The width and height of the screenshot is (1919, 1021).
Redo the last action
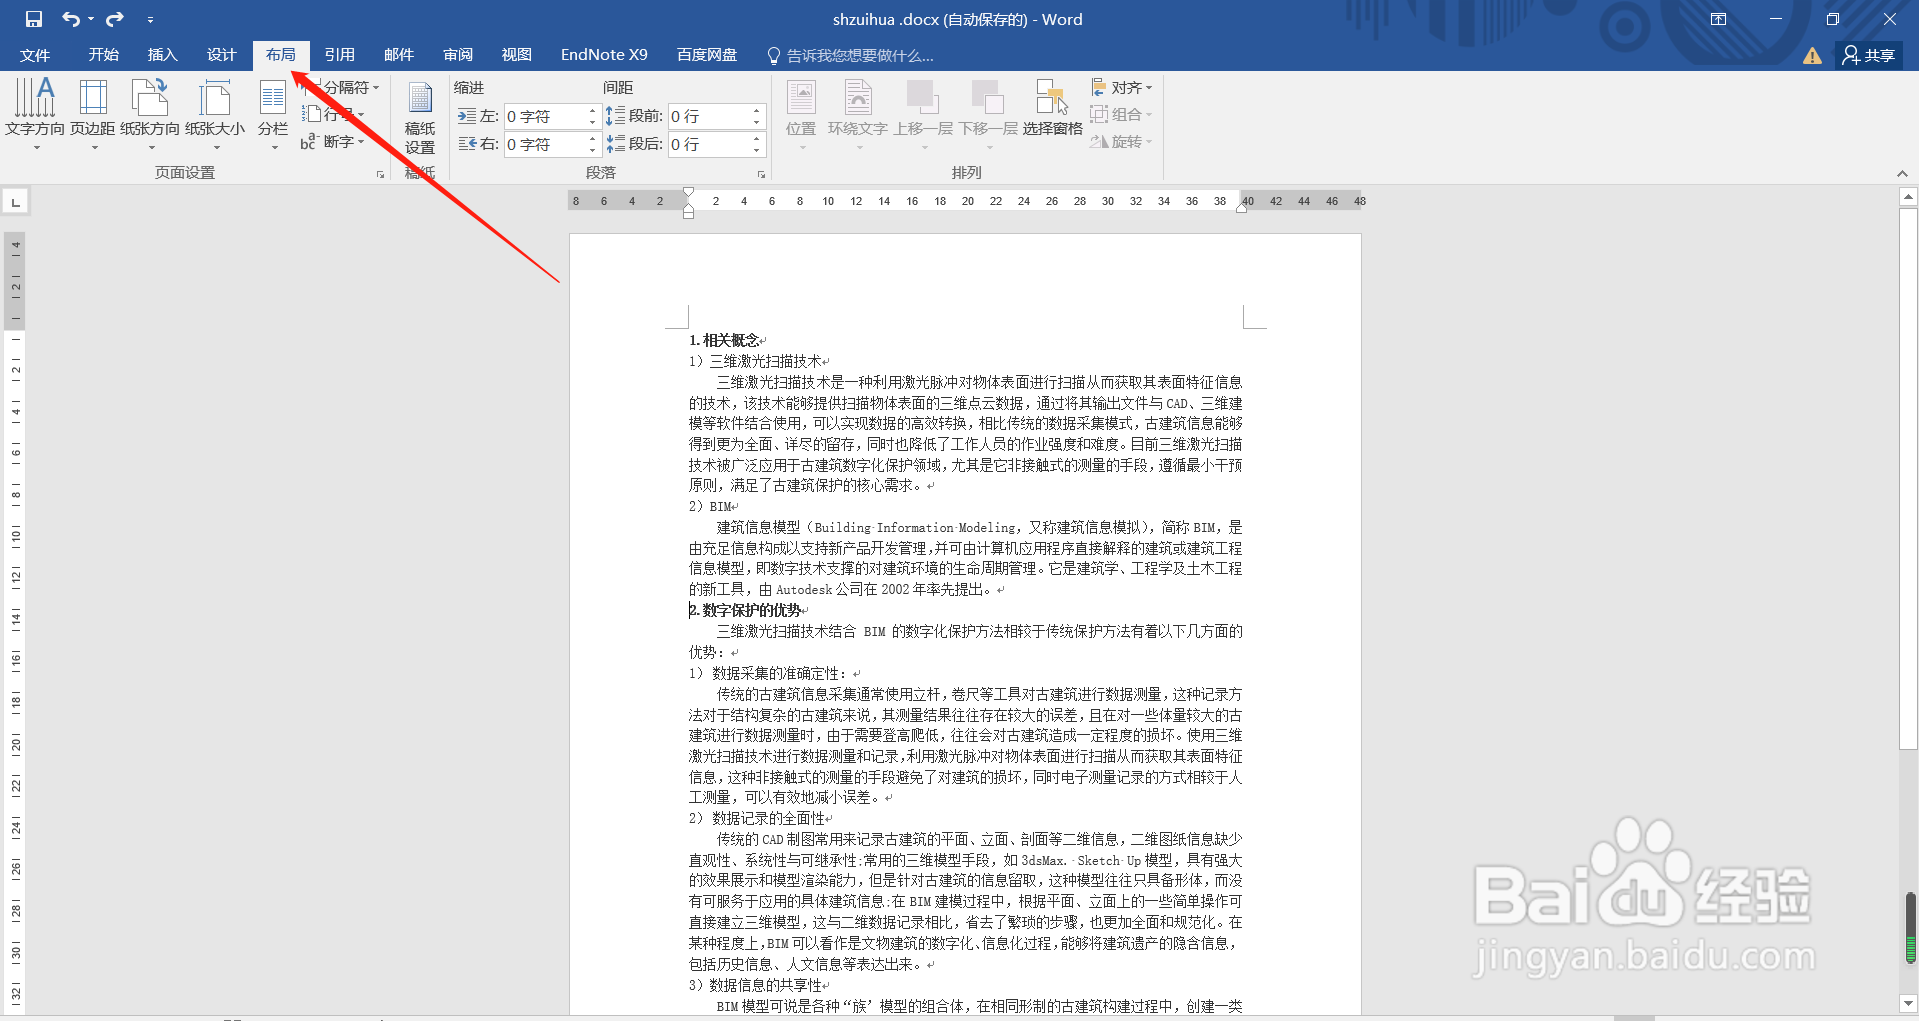tap(115, 19)
